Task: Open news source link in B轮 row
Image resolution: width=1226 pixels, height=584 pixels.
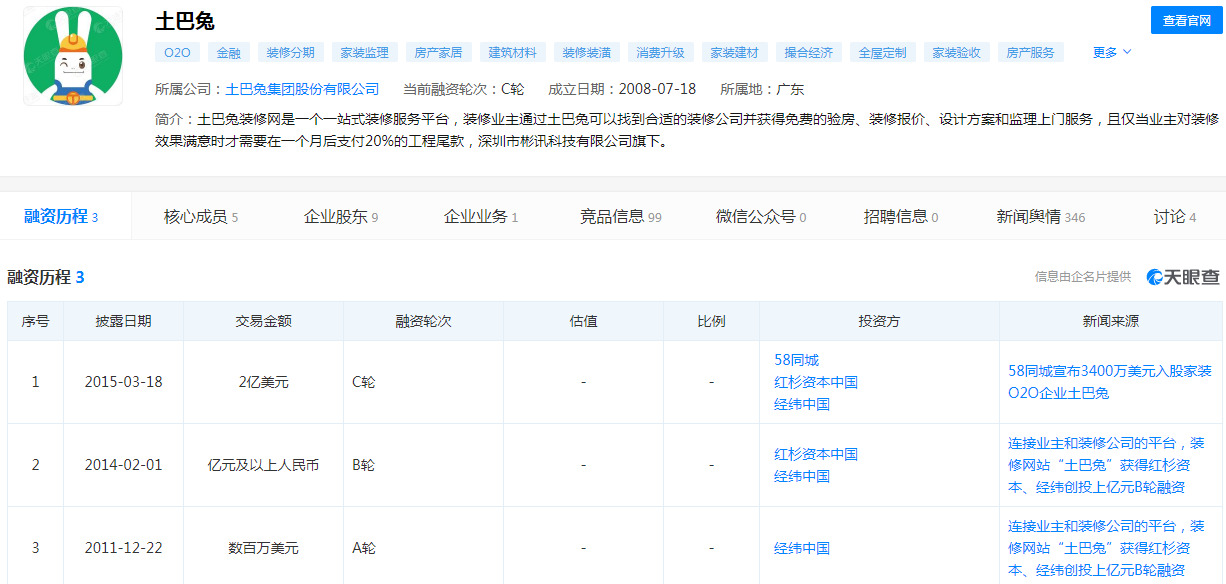Action: coord(1106,465)
